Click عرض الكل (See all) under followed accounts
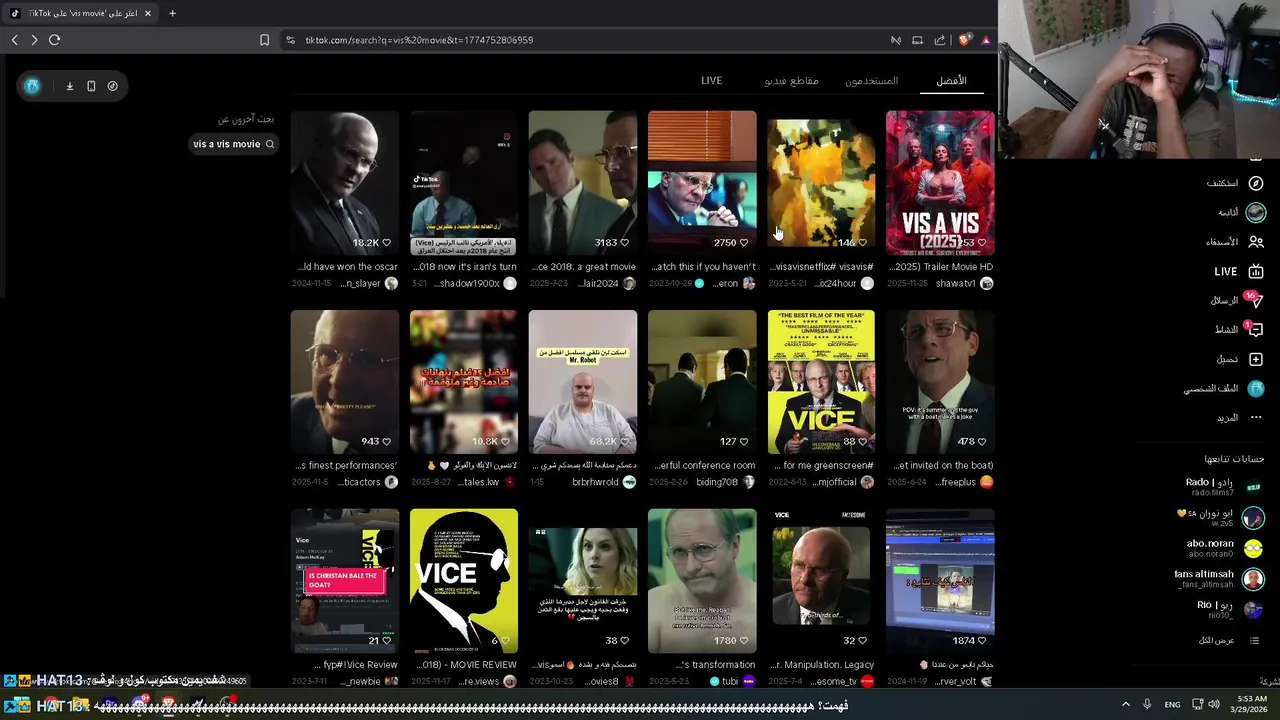Image resolution: width=1280 pixels, height=720 pixels. coord(1228,640)
